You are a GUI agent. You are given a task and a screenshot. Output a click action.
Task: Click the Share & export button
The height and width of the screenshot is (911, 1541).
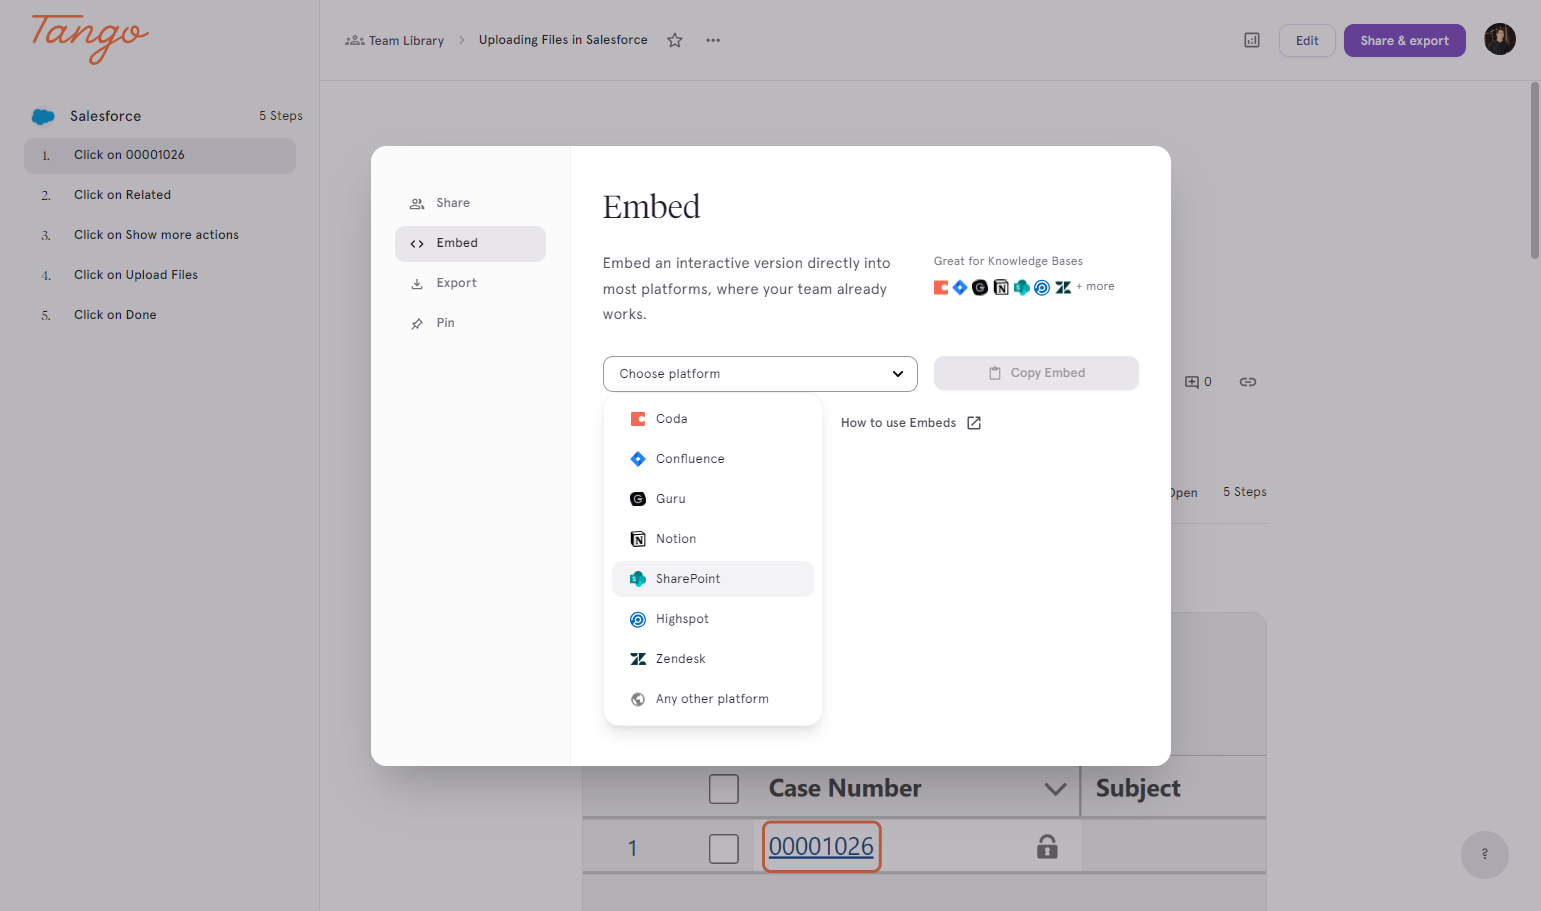(x=1404, y=40)
